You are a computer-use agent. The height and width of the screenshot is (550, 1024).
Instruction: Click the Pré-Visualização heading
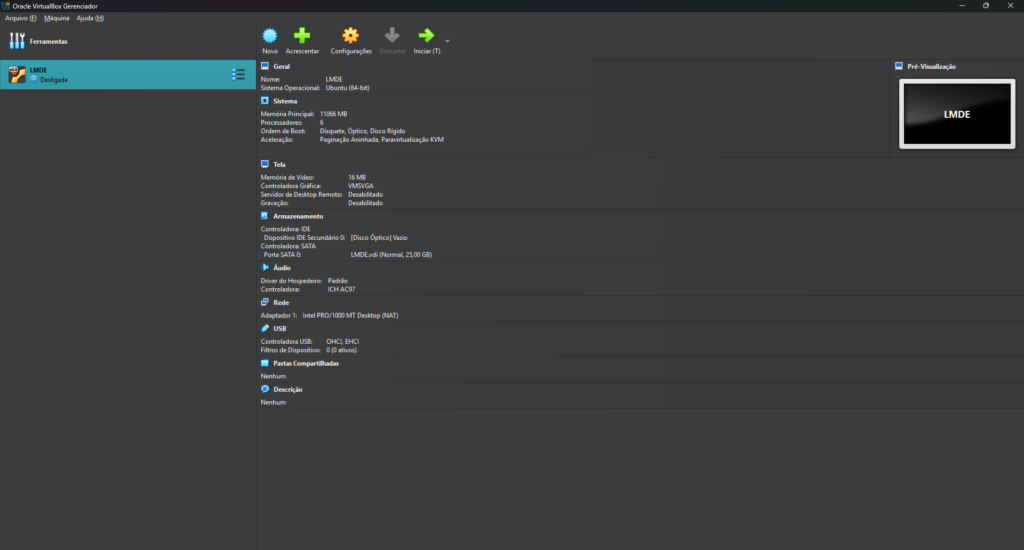tap(931, 67)
